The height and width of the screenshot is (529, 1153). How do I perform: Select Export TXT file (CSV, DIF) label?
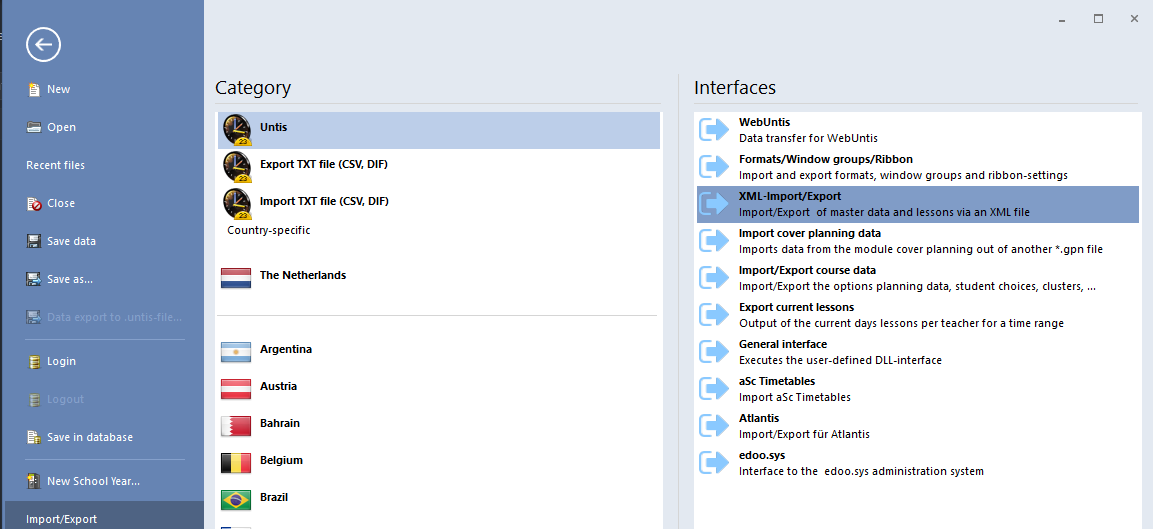pos(324,164)
